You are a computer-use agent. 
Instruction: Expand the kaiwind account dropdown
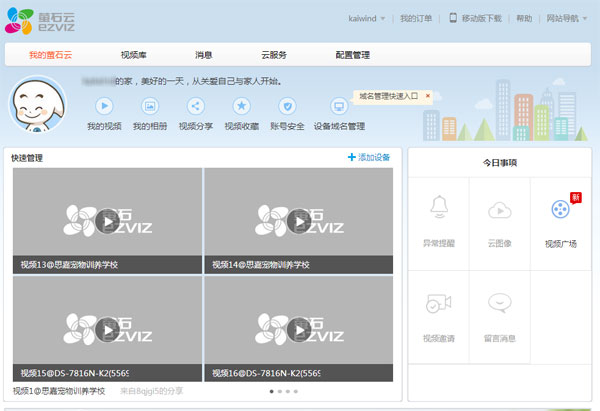tap(367, 18)
